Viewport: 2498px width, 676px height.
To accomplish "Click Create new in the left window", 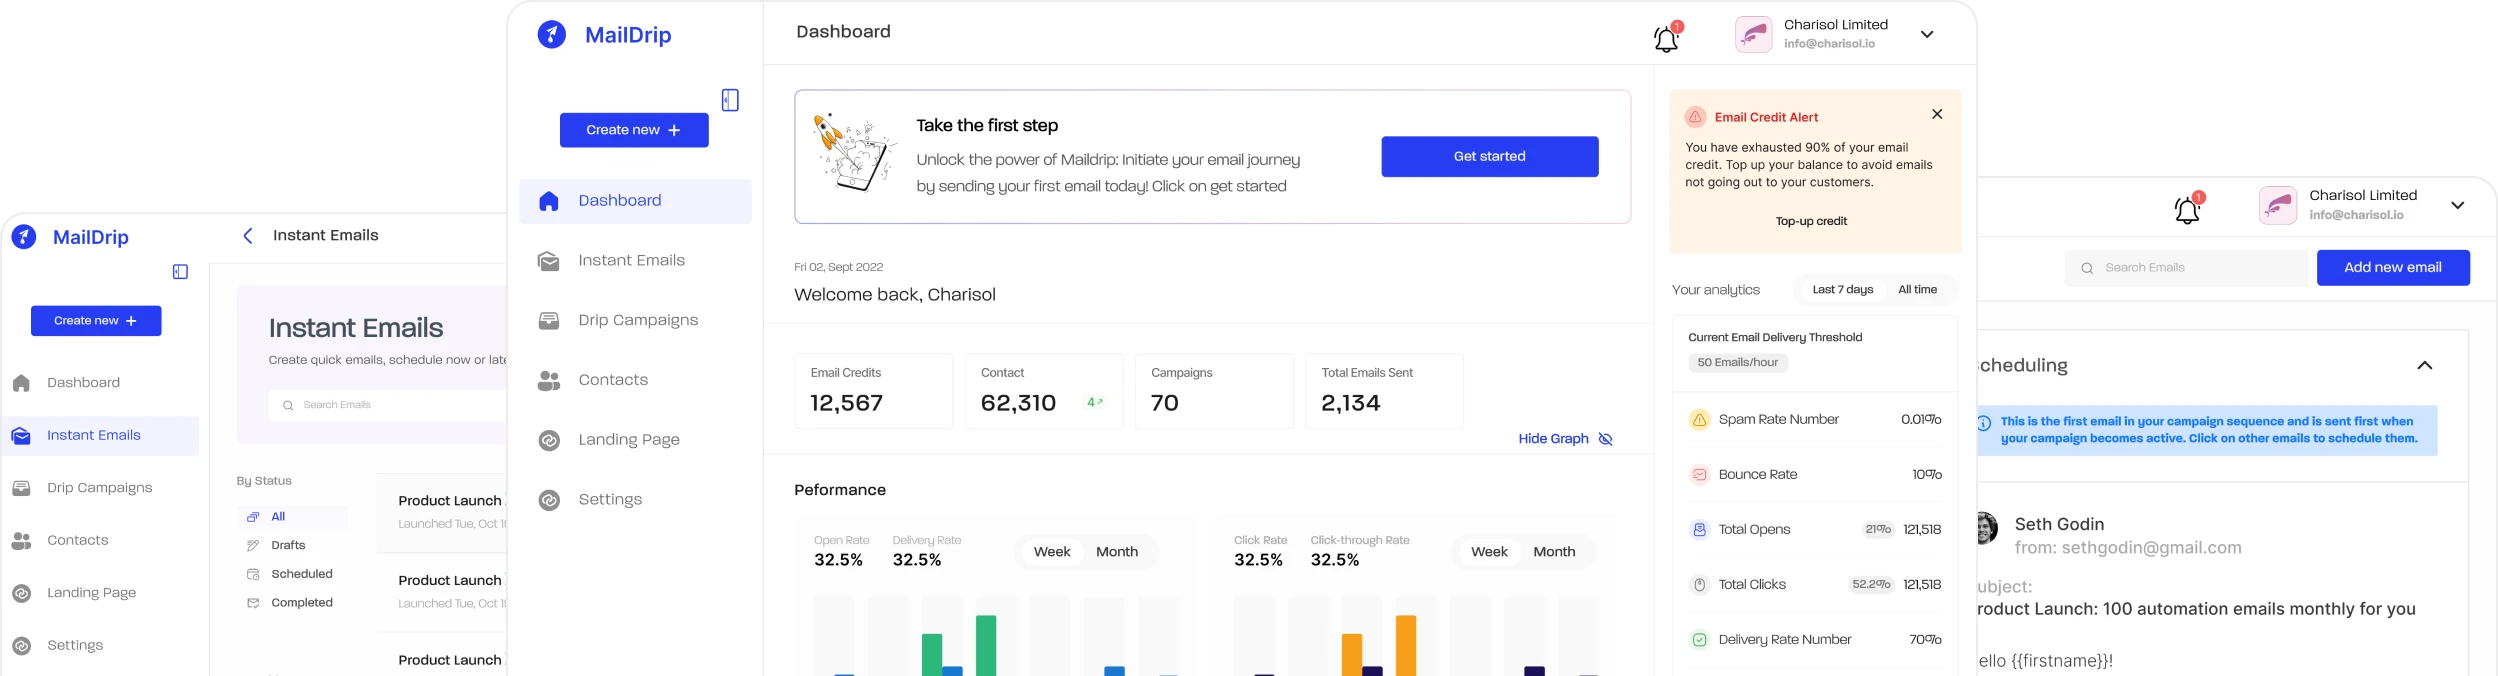I will 96,321.
